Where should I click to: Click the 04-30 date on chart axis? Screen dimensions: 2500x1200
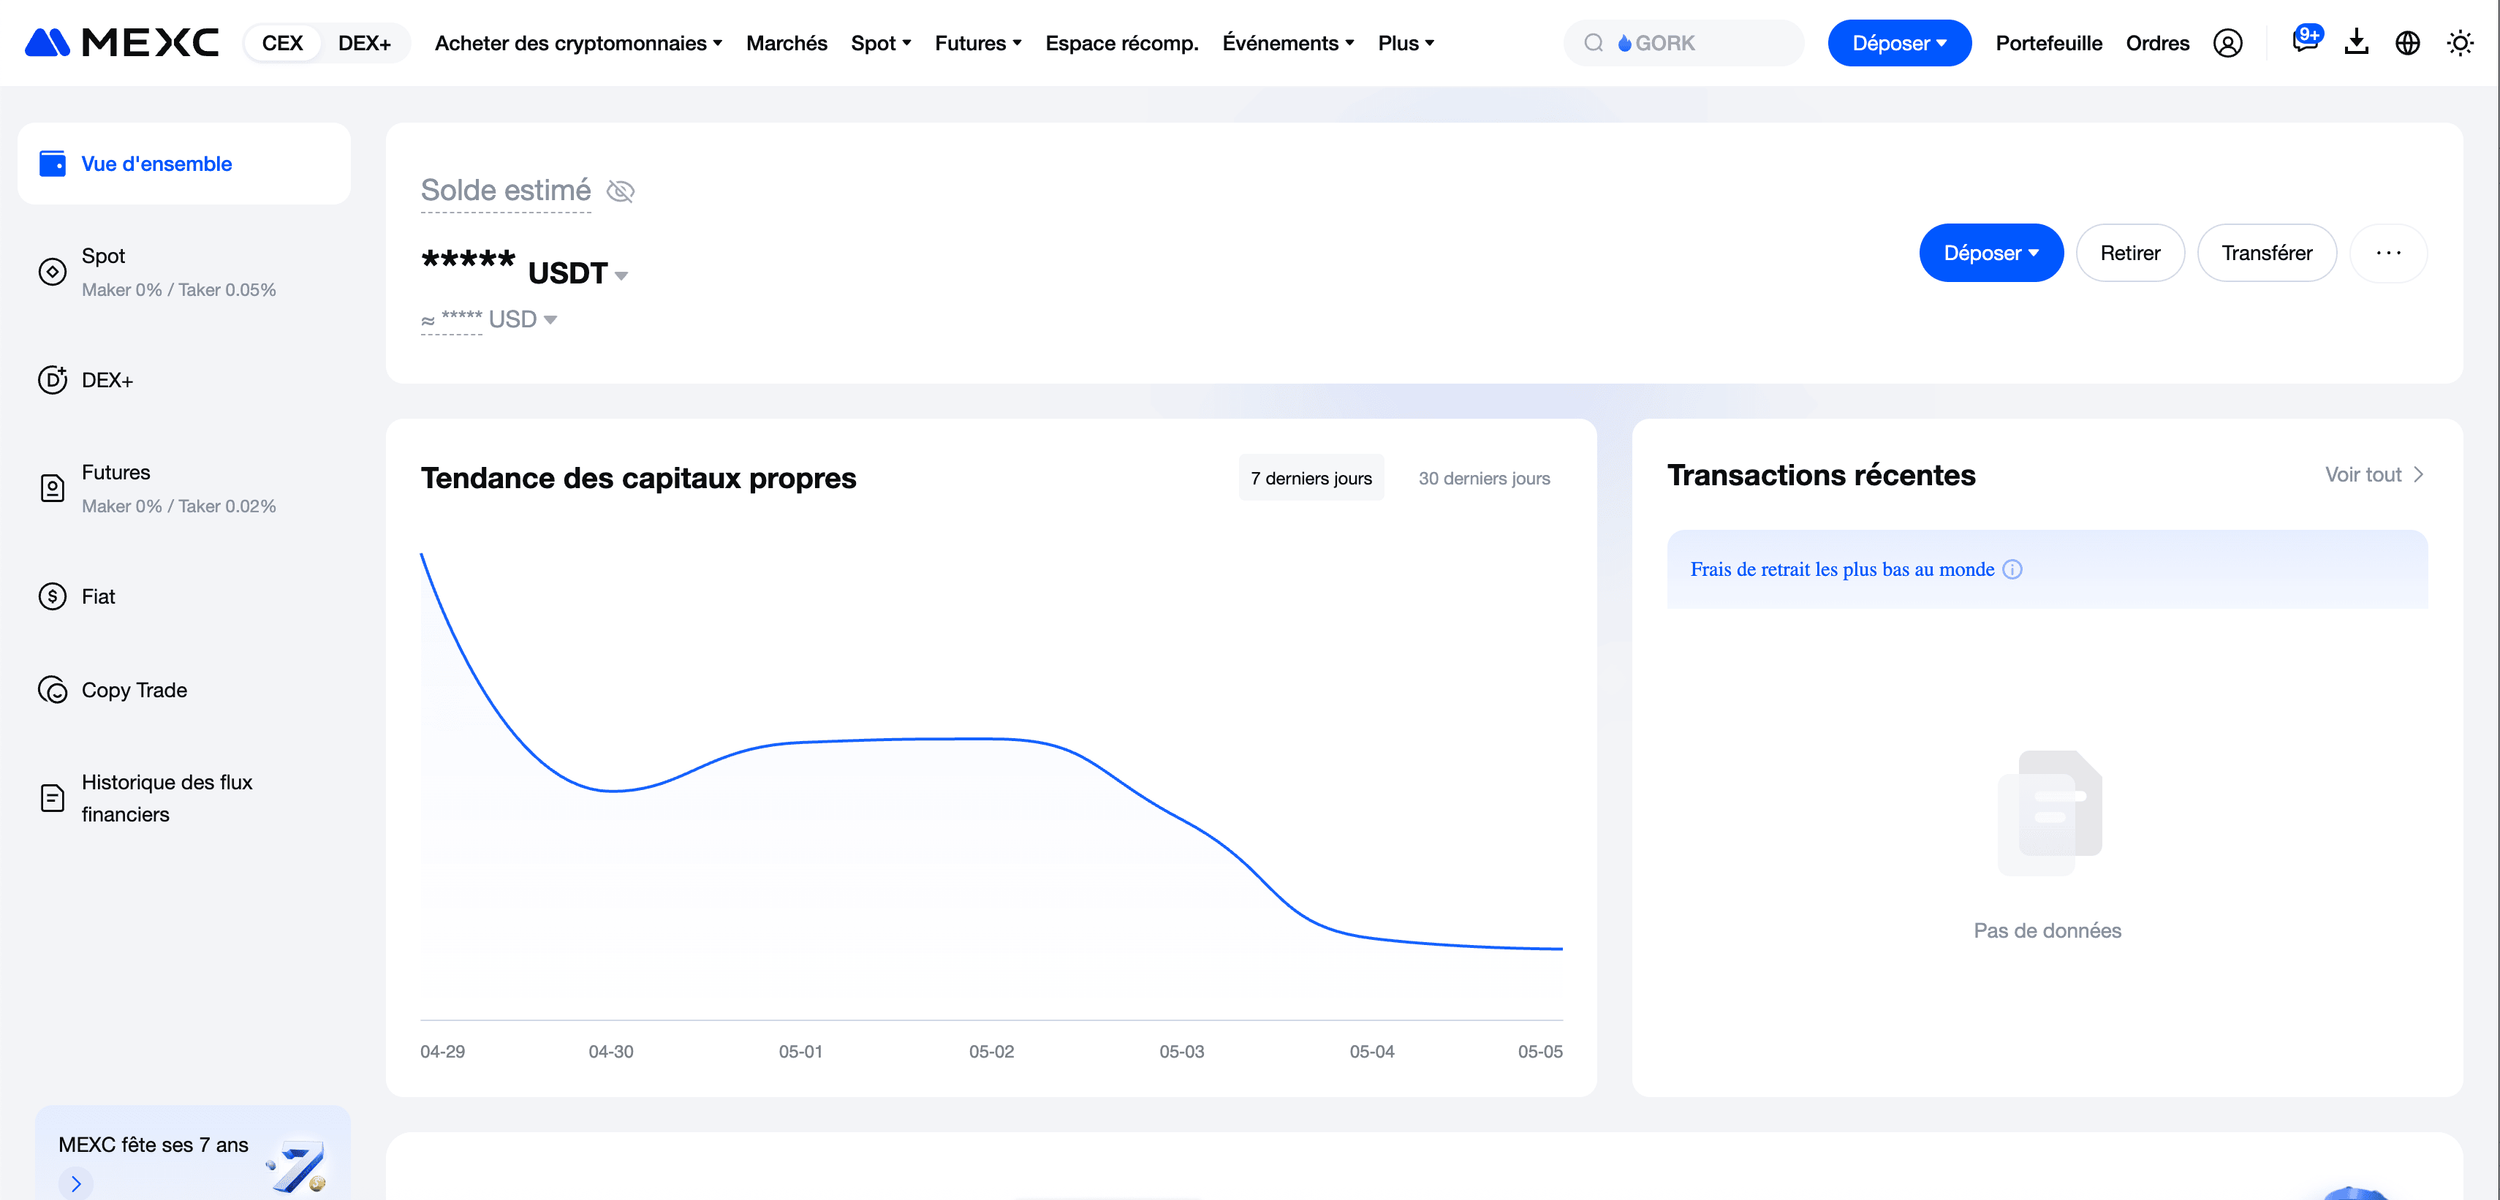click(x=610, y=1052)
